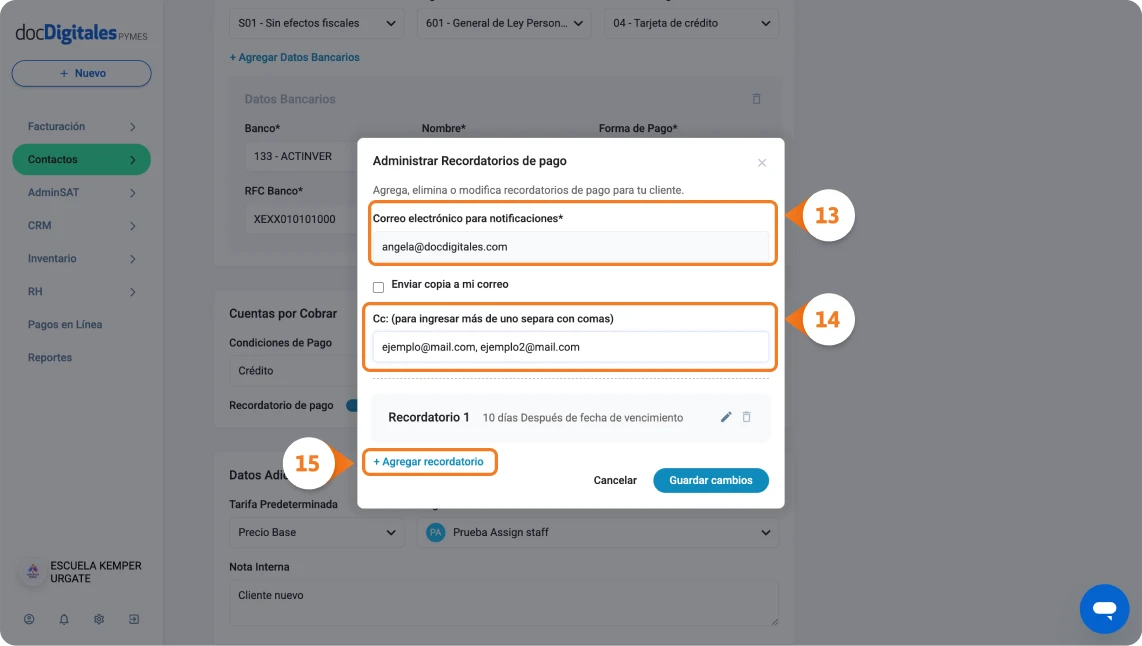This screenshot has height=646, width=1142.
Task: Click the Nuevo button in sidebar
Action: pos(82,74)
